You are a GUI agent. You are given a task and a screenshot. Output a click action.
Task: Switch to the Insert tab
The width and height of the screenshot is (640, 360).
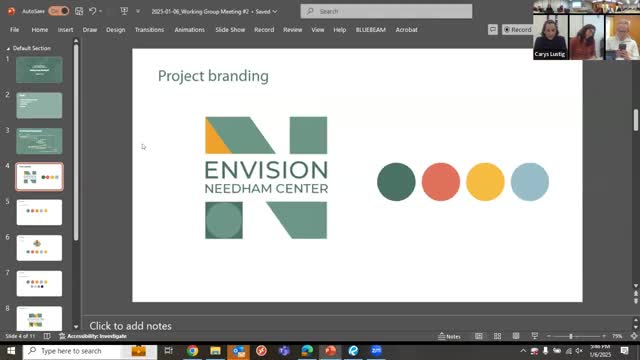(65, 29)
